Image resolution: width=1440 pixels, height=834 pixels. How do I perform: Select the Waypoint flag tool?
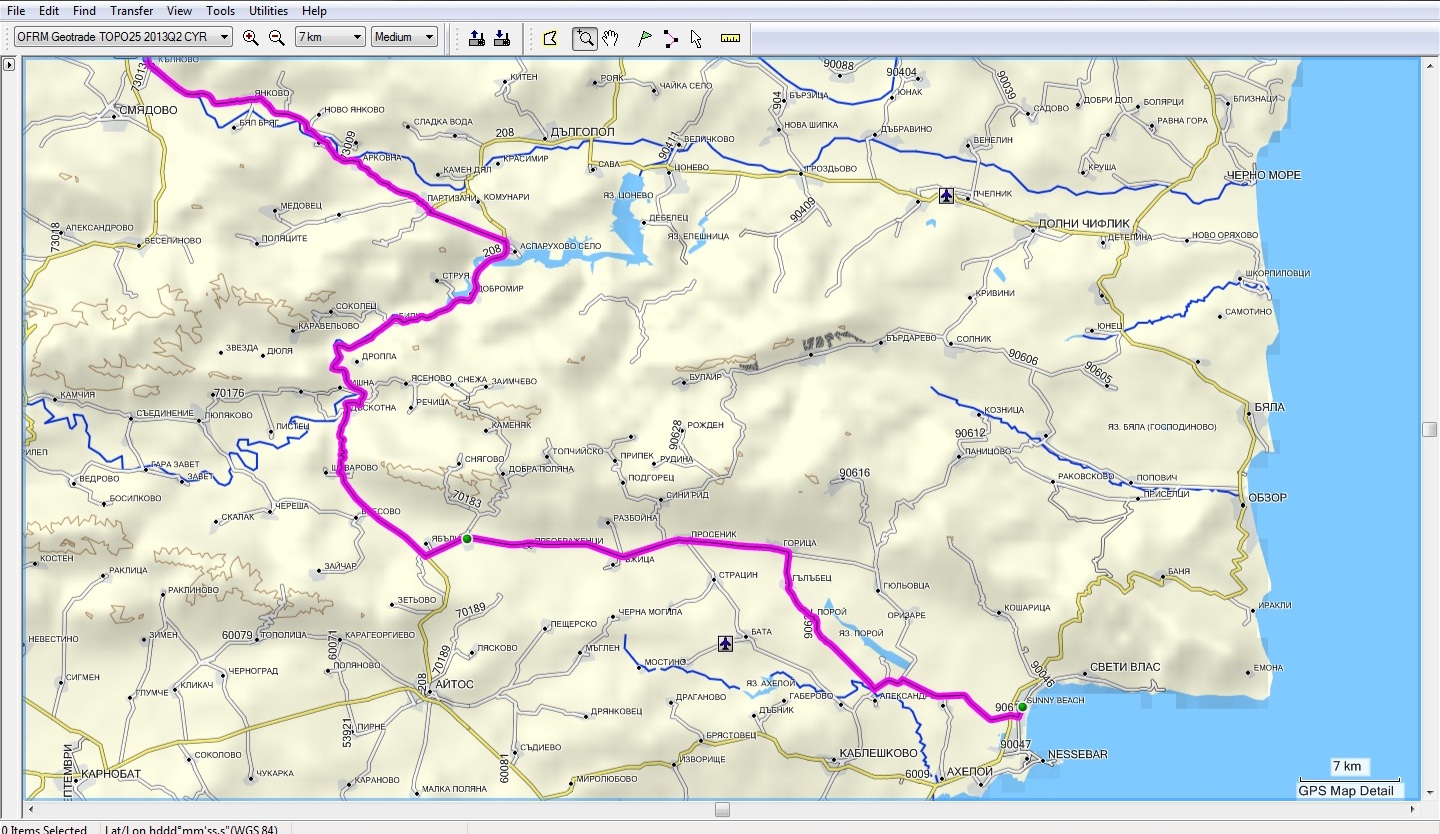[x=645, y=38]
